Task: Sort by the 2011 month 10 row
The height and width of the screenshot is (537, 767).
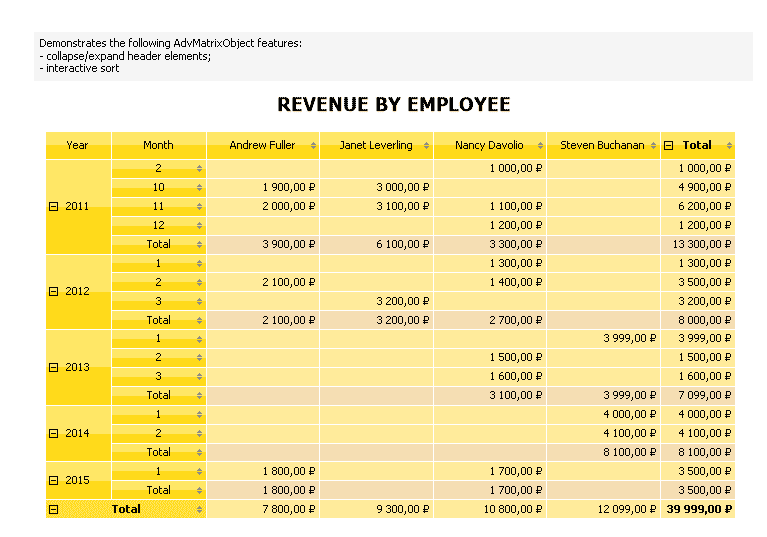Action: click(199, 187)
